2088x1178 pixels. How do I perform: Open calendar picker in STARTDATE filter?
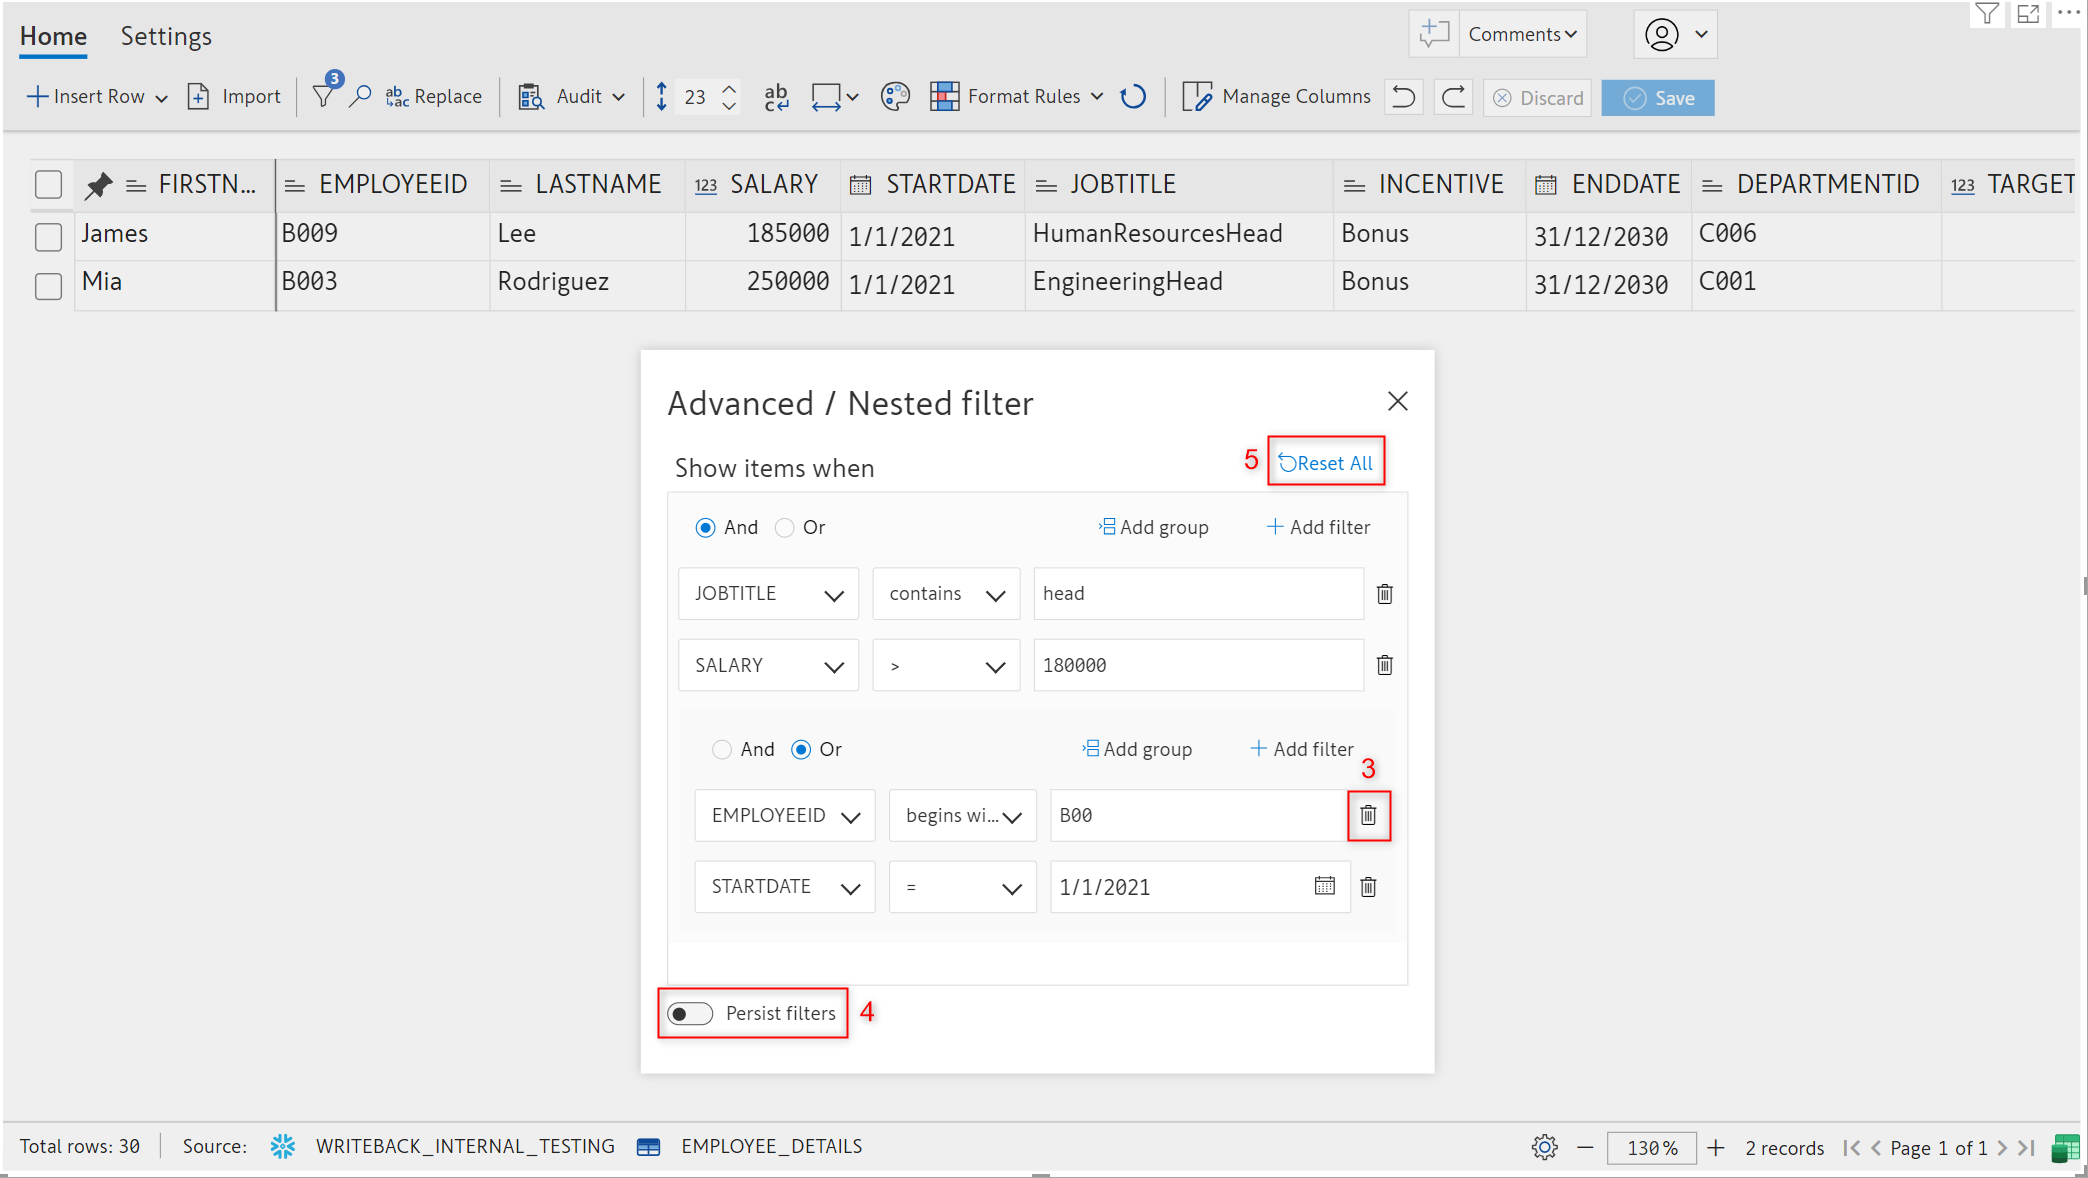pos(1324,886)
